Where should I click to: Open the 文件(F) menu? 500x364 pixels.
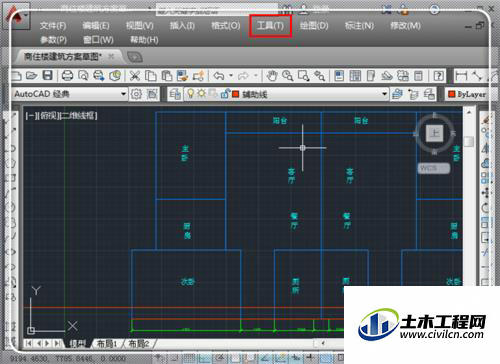click(x=53, y=26)
